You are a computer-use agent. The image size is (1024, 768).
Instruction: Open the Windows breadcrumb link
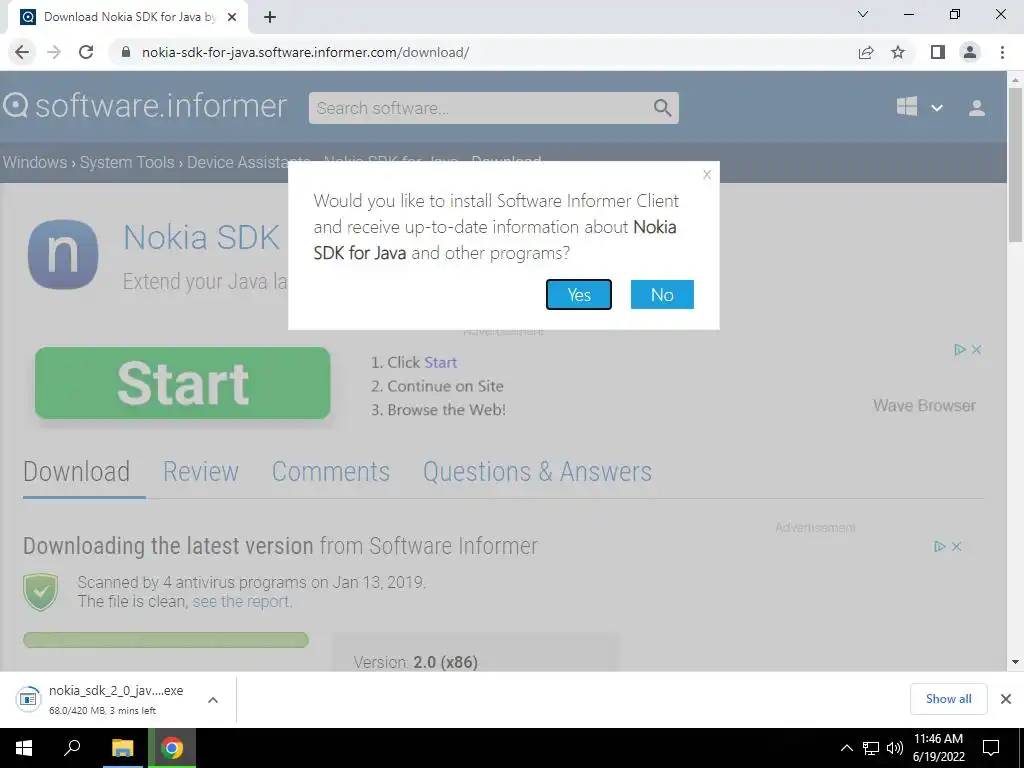pyautogui.click(x=35, y=162)
